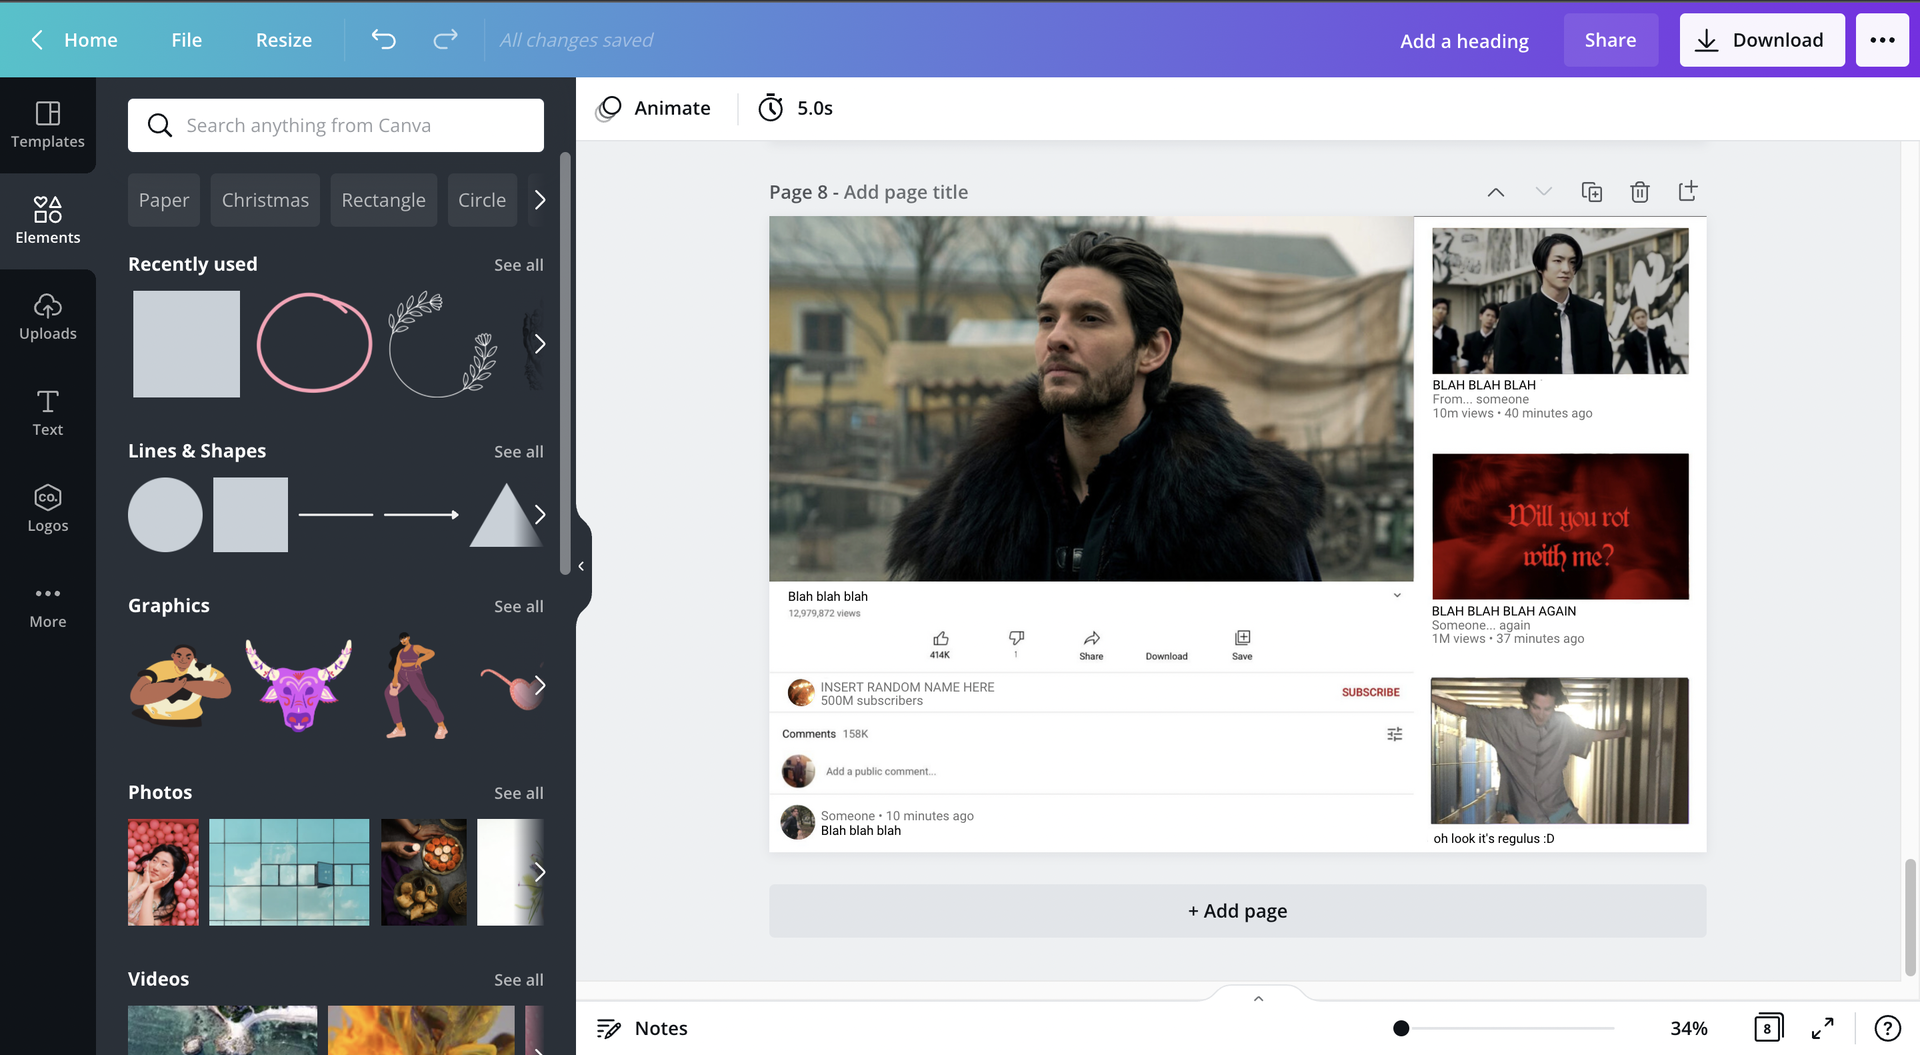Open the Text panel in sidebar
1920x1055 pixels.
pyautogui.click(x=48, y=412)
